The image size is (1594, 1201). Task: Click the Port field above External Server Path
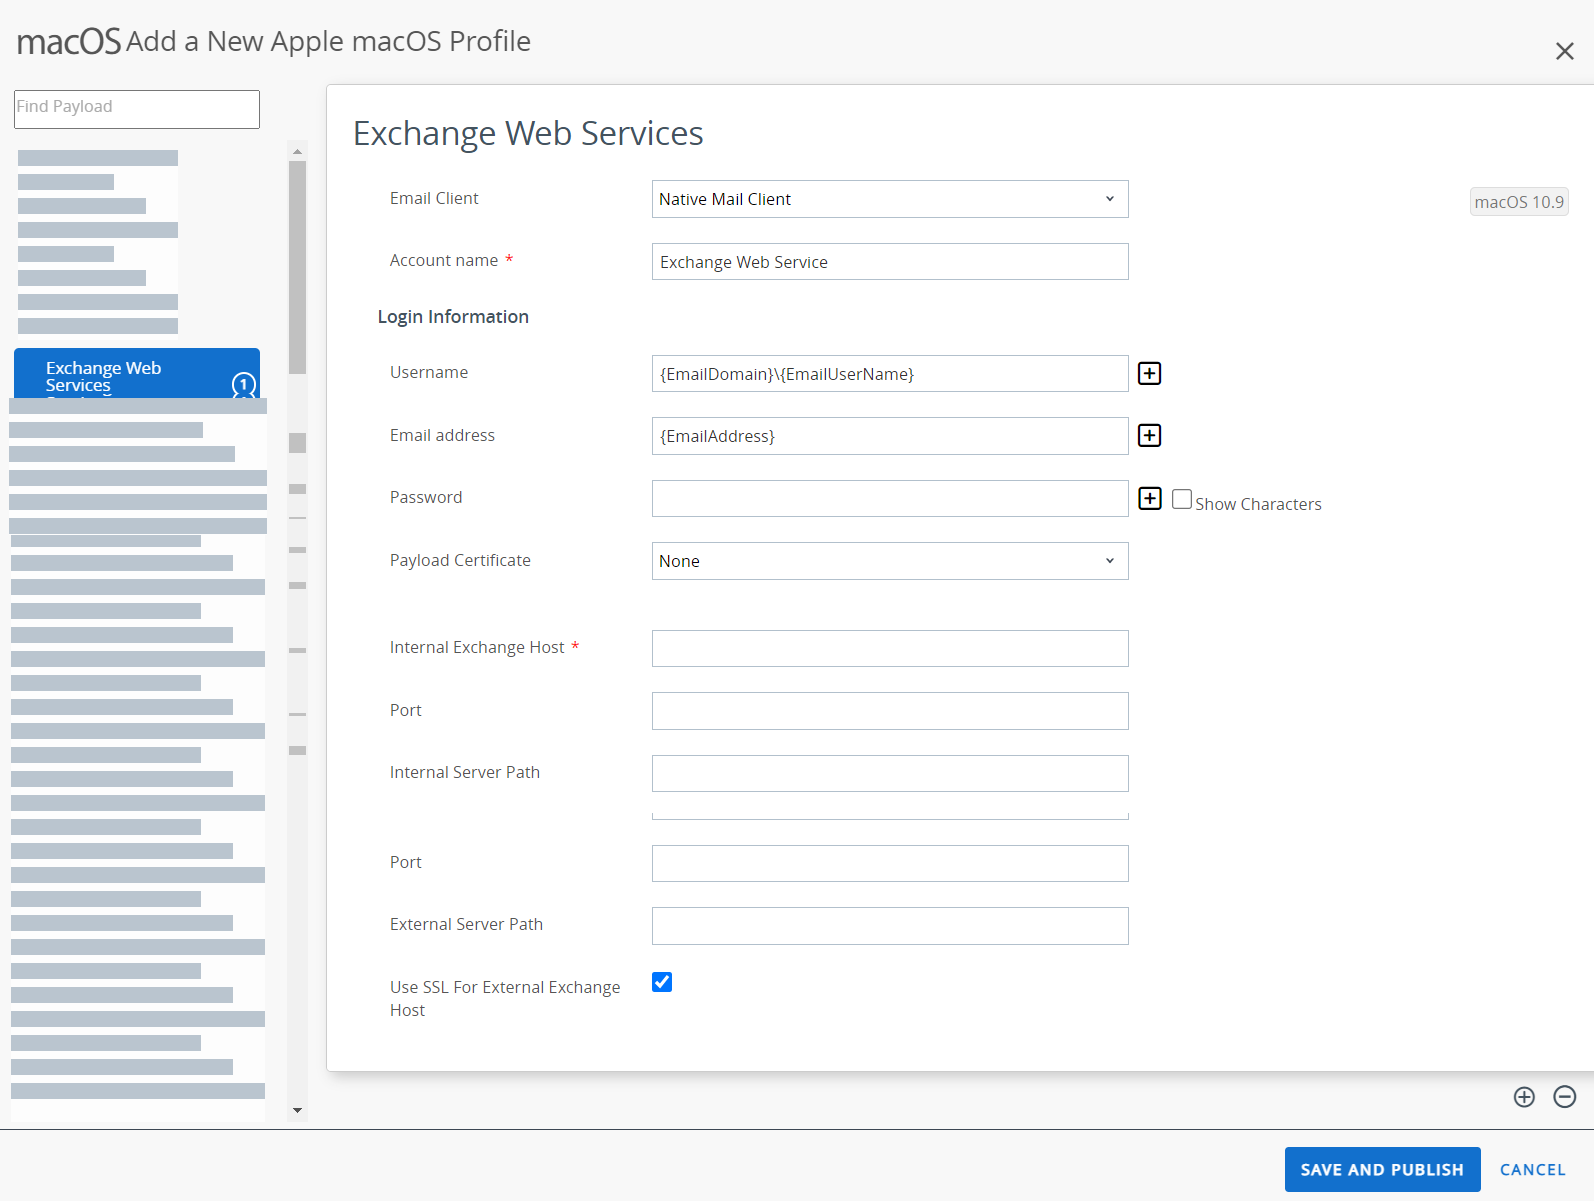click(890, 863)
